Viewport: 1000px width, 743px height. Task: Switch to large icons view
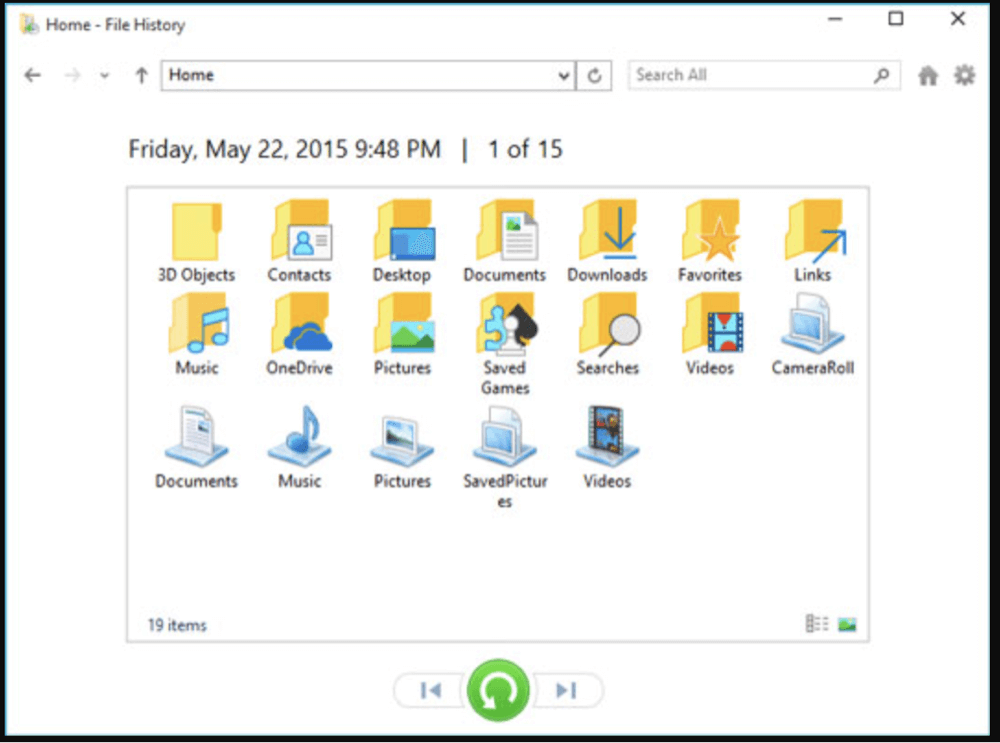[846, 623]
